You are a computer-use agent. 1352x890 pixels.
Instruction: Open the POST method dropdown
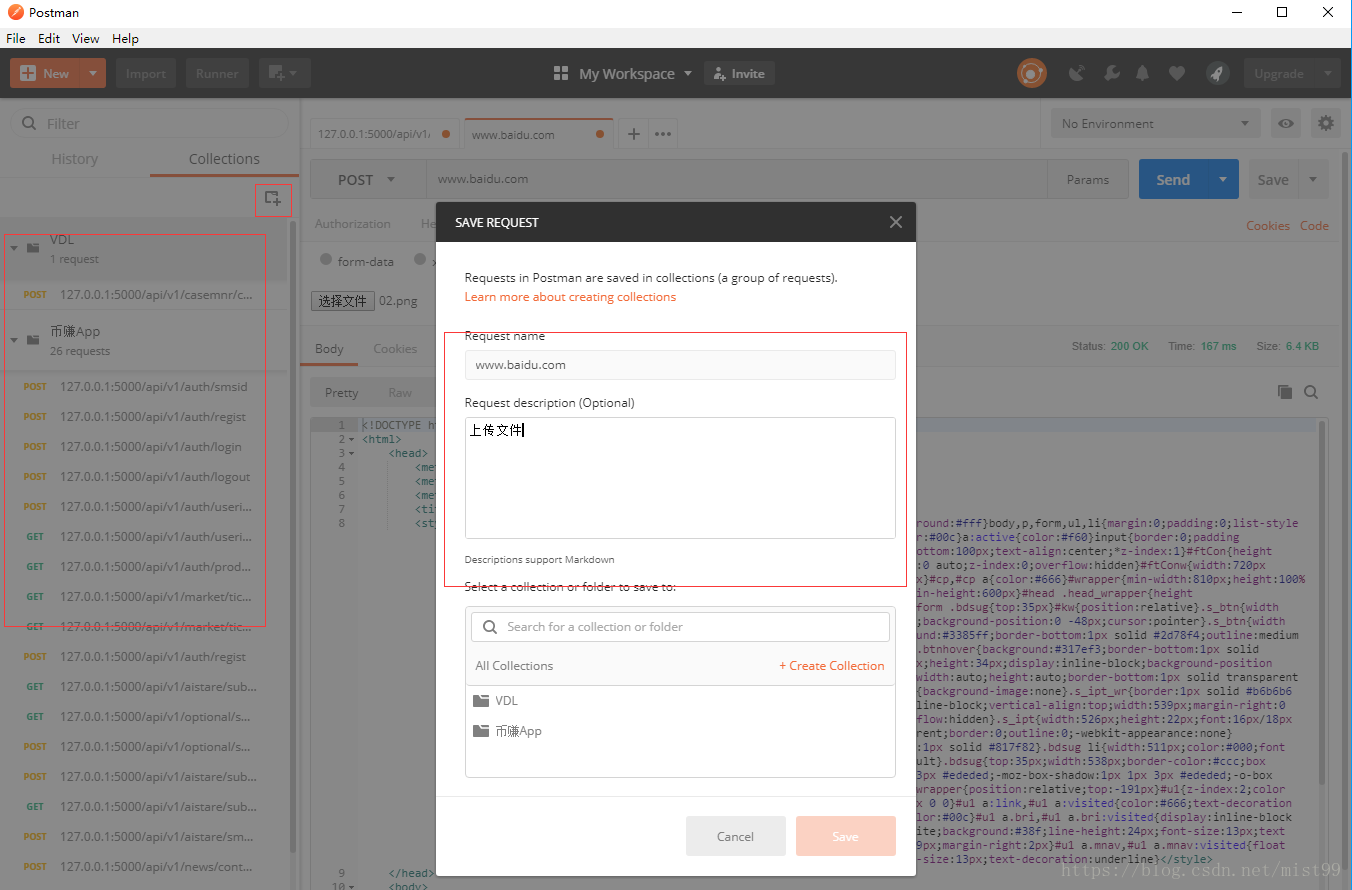click(367, 180)
